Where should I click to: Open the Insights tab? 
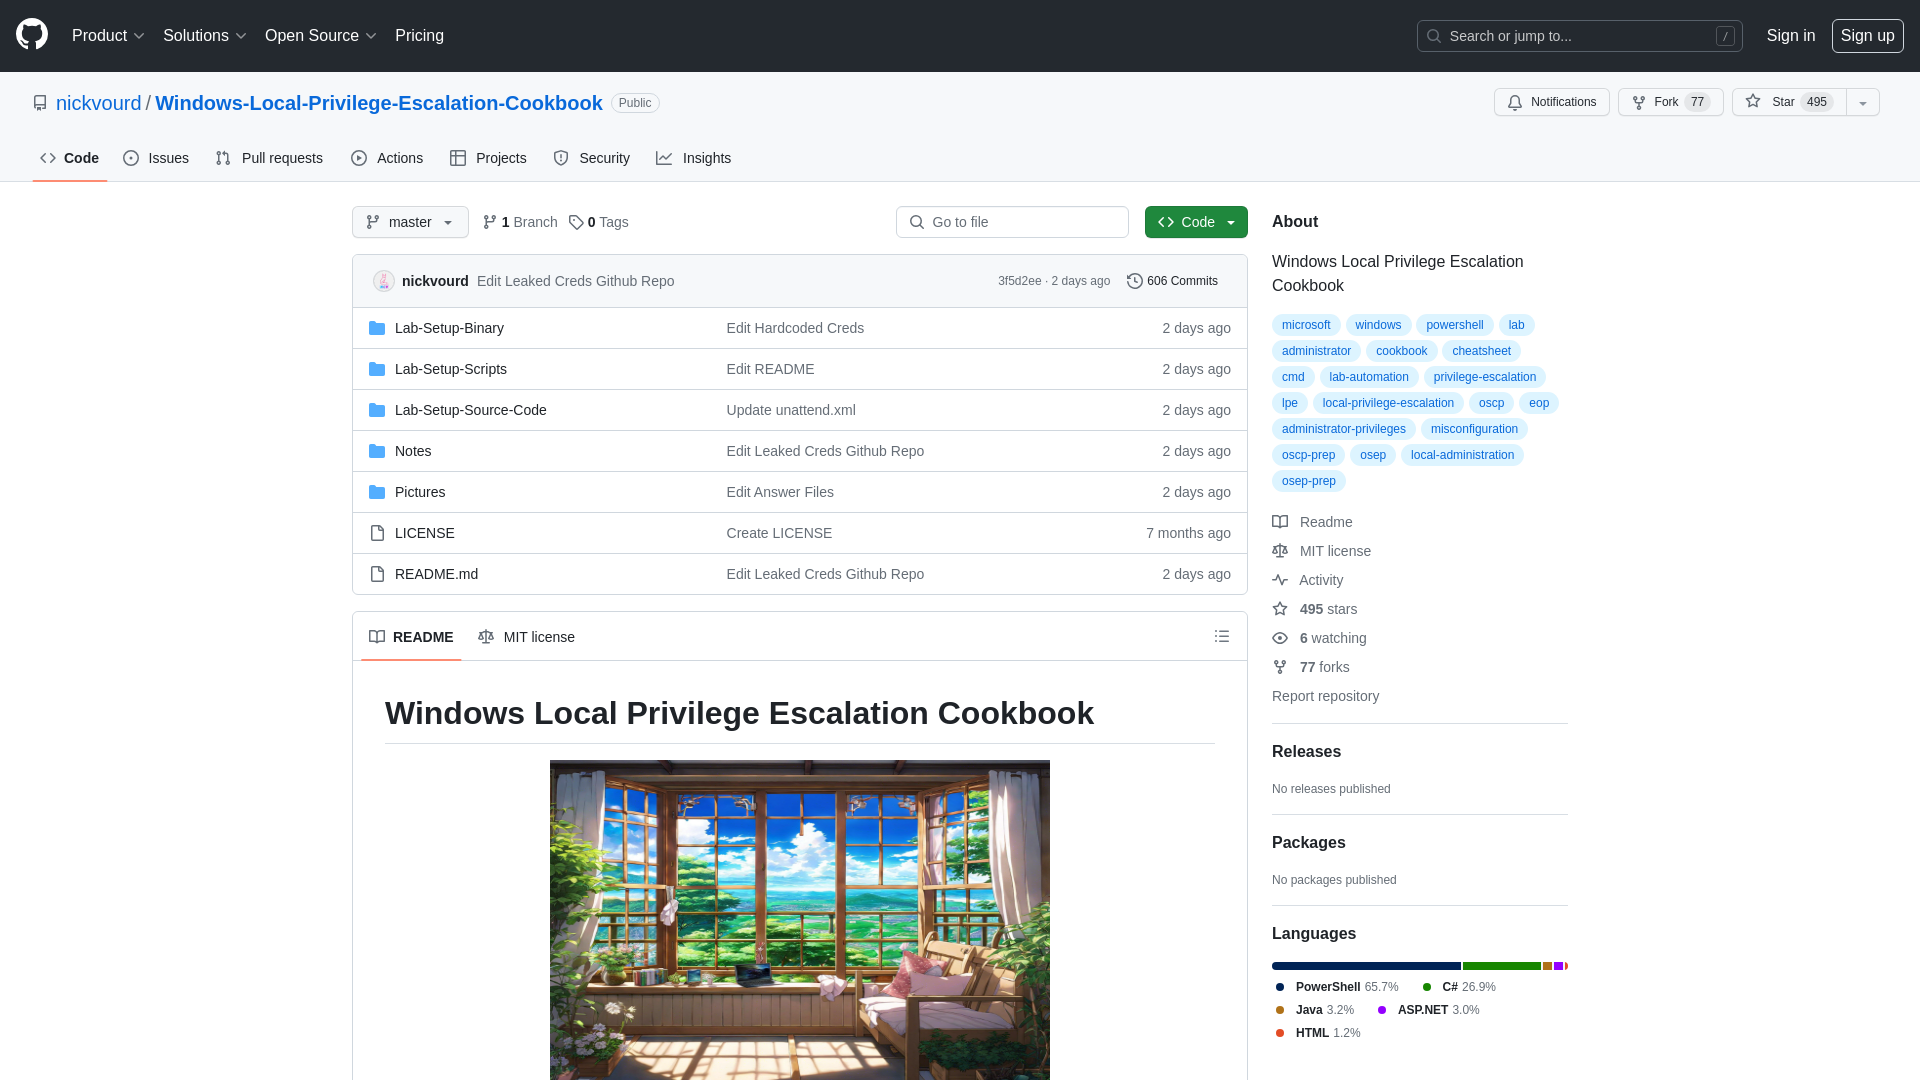(x=694, y=158)
